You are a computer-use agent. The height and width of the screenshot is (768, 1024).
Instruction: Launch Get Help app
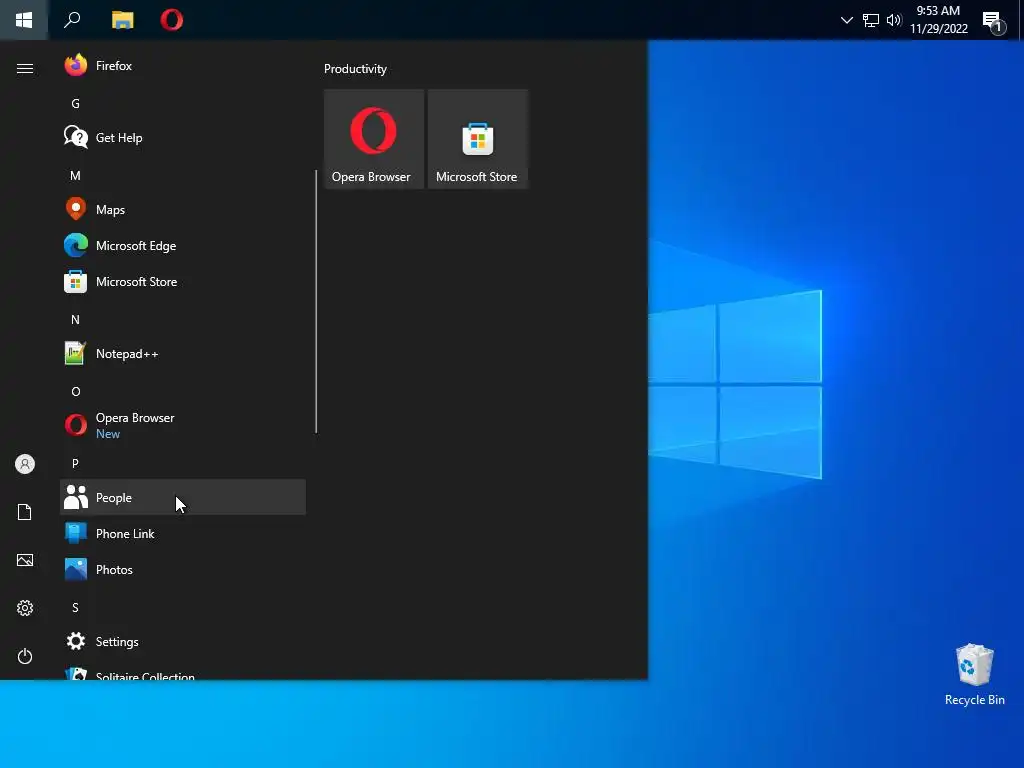(x=183, y=137)
